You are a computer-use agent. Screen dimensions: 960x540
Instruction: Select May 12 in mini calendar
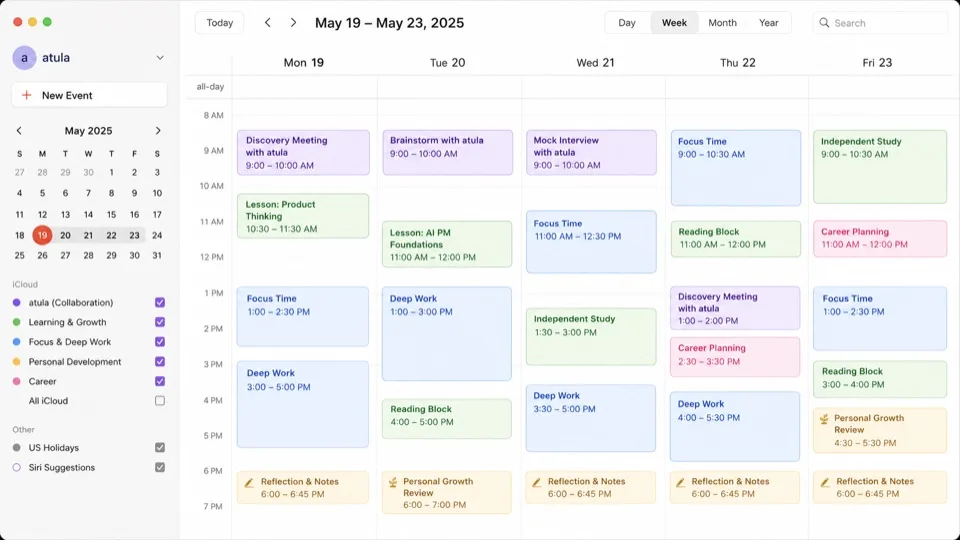[x=42, y=214]
